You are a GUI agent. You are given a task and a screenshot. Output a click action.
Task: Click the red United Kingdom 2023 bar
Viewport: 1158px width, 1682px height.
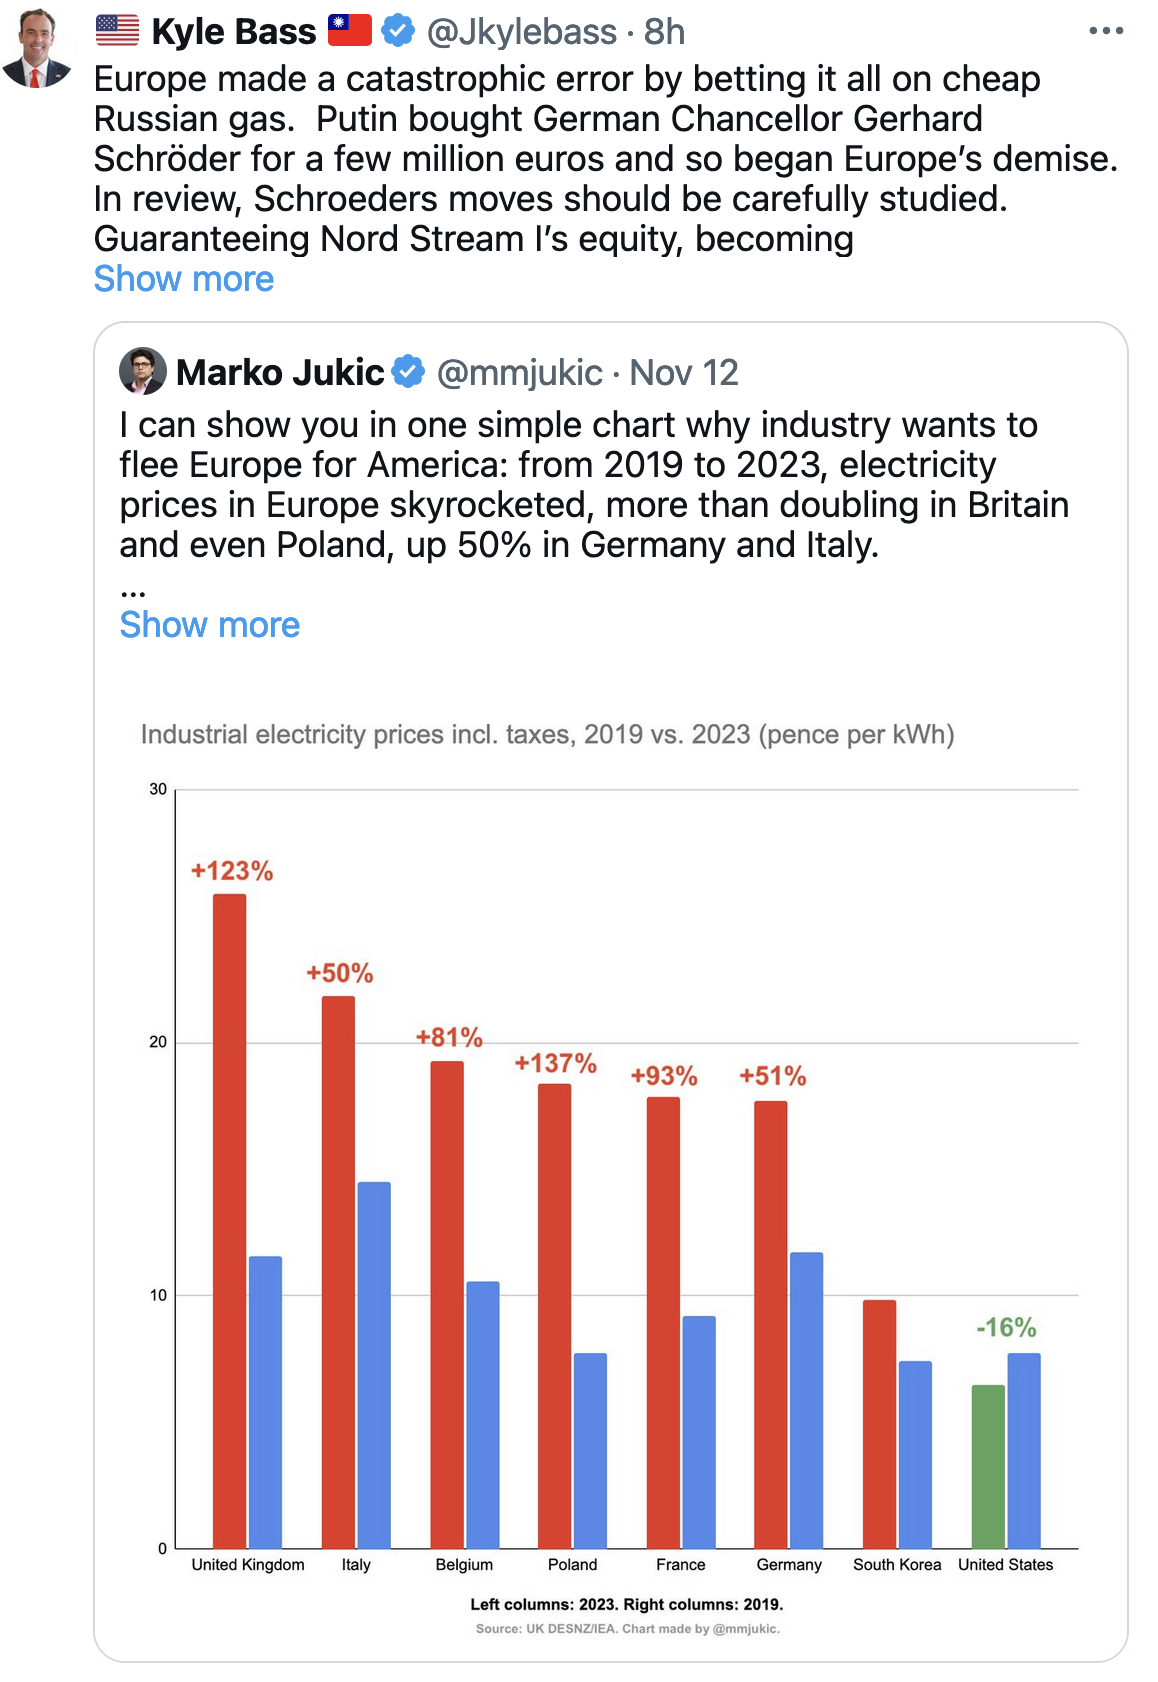click(230, 1220)
